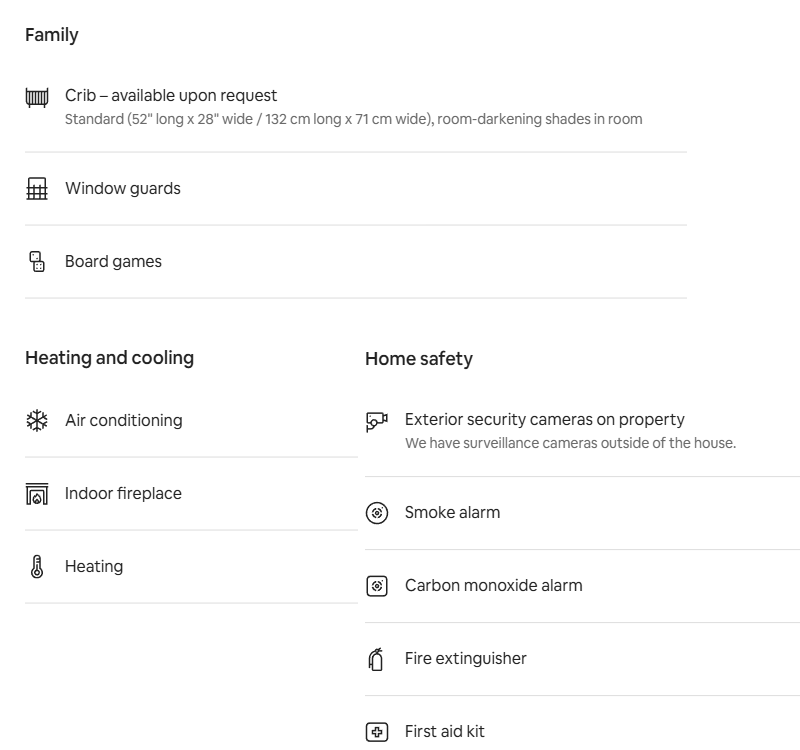Image resolution: width=800 pixels, height=750 pixels.
Task: Click the window guards grid icon
Action: pos(37,188)
